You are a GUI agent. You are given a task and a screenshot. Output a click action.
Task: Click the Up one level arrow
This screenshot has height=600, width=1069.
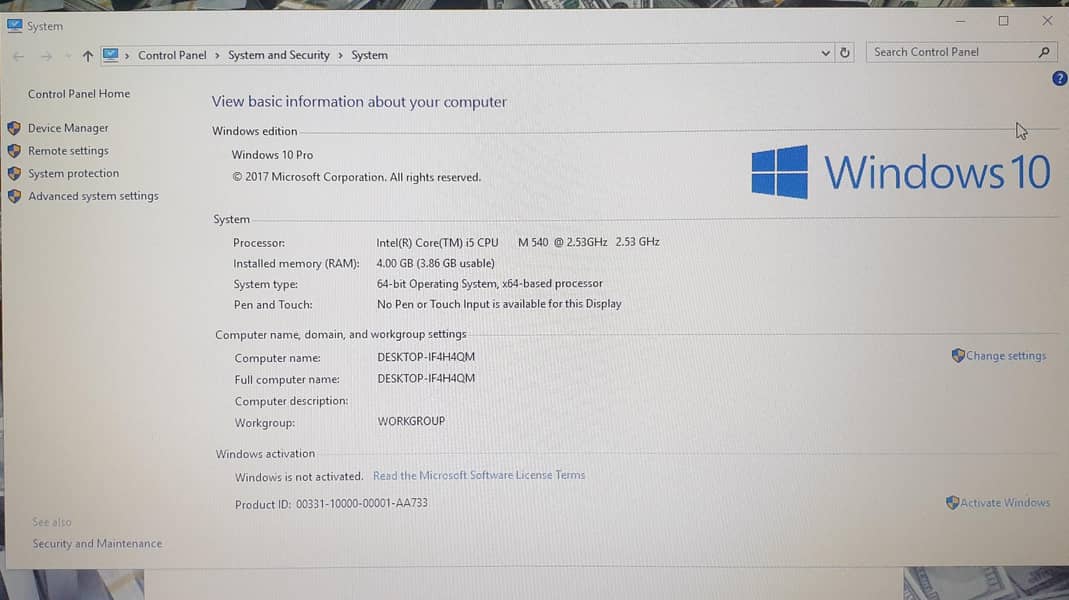[x=87, y=56]
